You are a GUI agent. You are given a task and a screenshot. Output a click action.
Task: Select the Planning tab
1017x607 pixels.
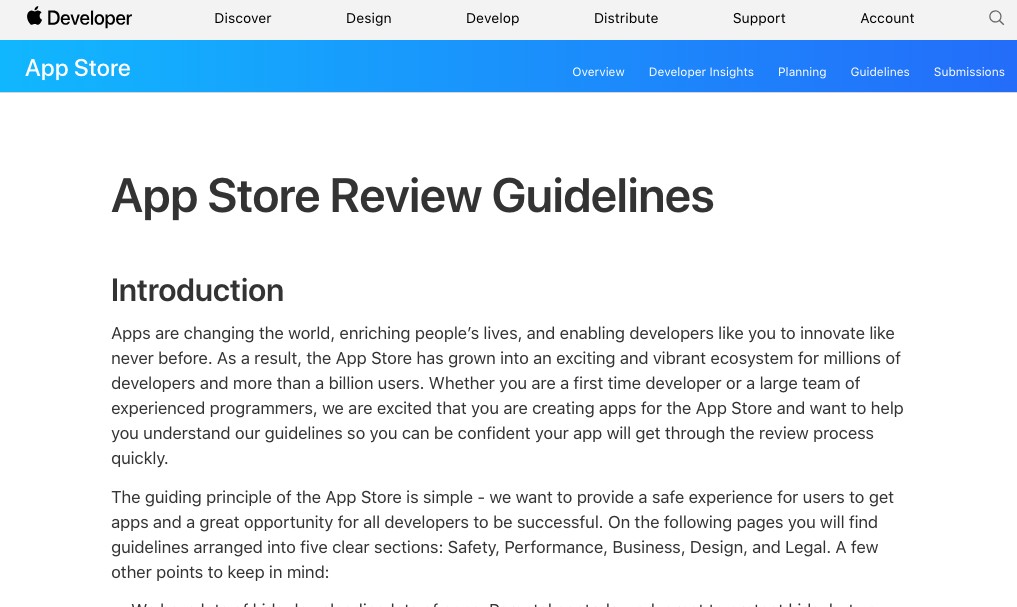802,72
